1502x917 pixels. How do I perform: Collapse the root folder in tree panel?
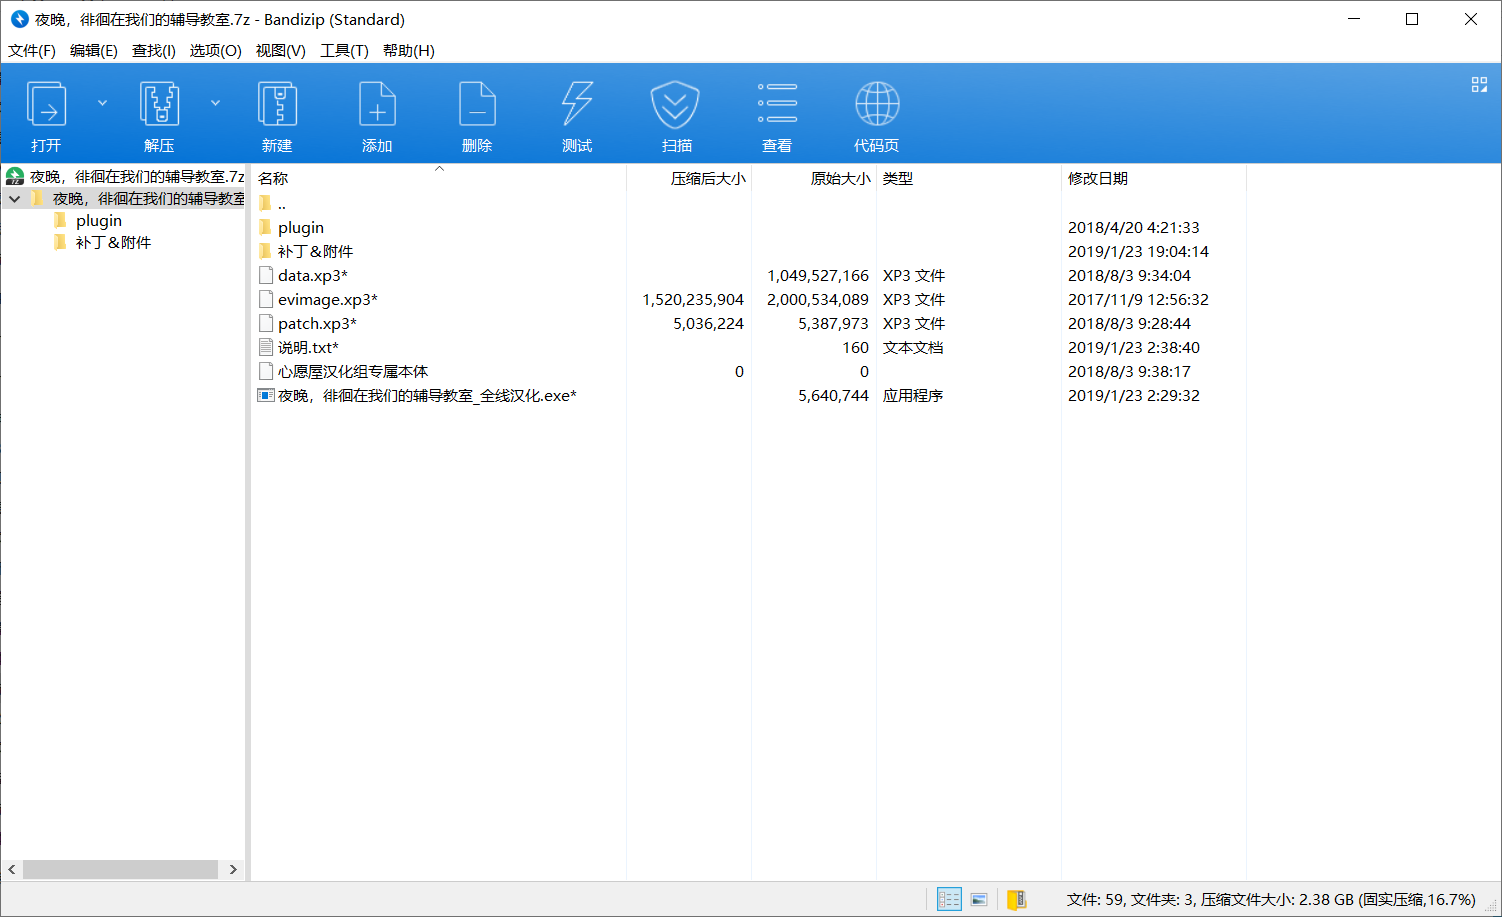click(x=15, y=199)
